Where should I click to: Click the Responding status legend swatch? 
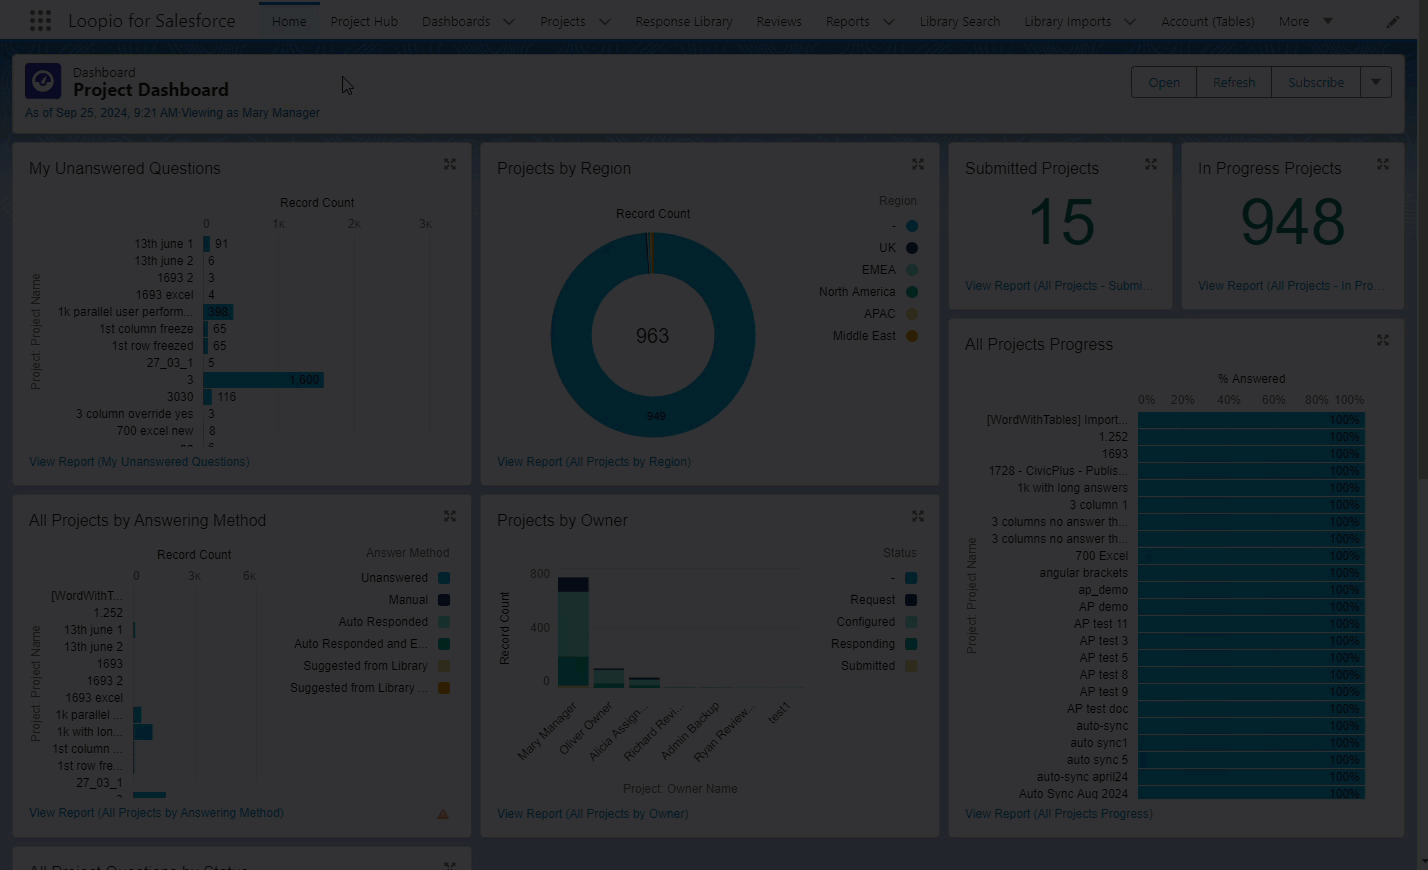click(911, 644)
